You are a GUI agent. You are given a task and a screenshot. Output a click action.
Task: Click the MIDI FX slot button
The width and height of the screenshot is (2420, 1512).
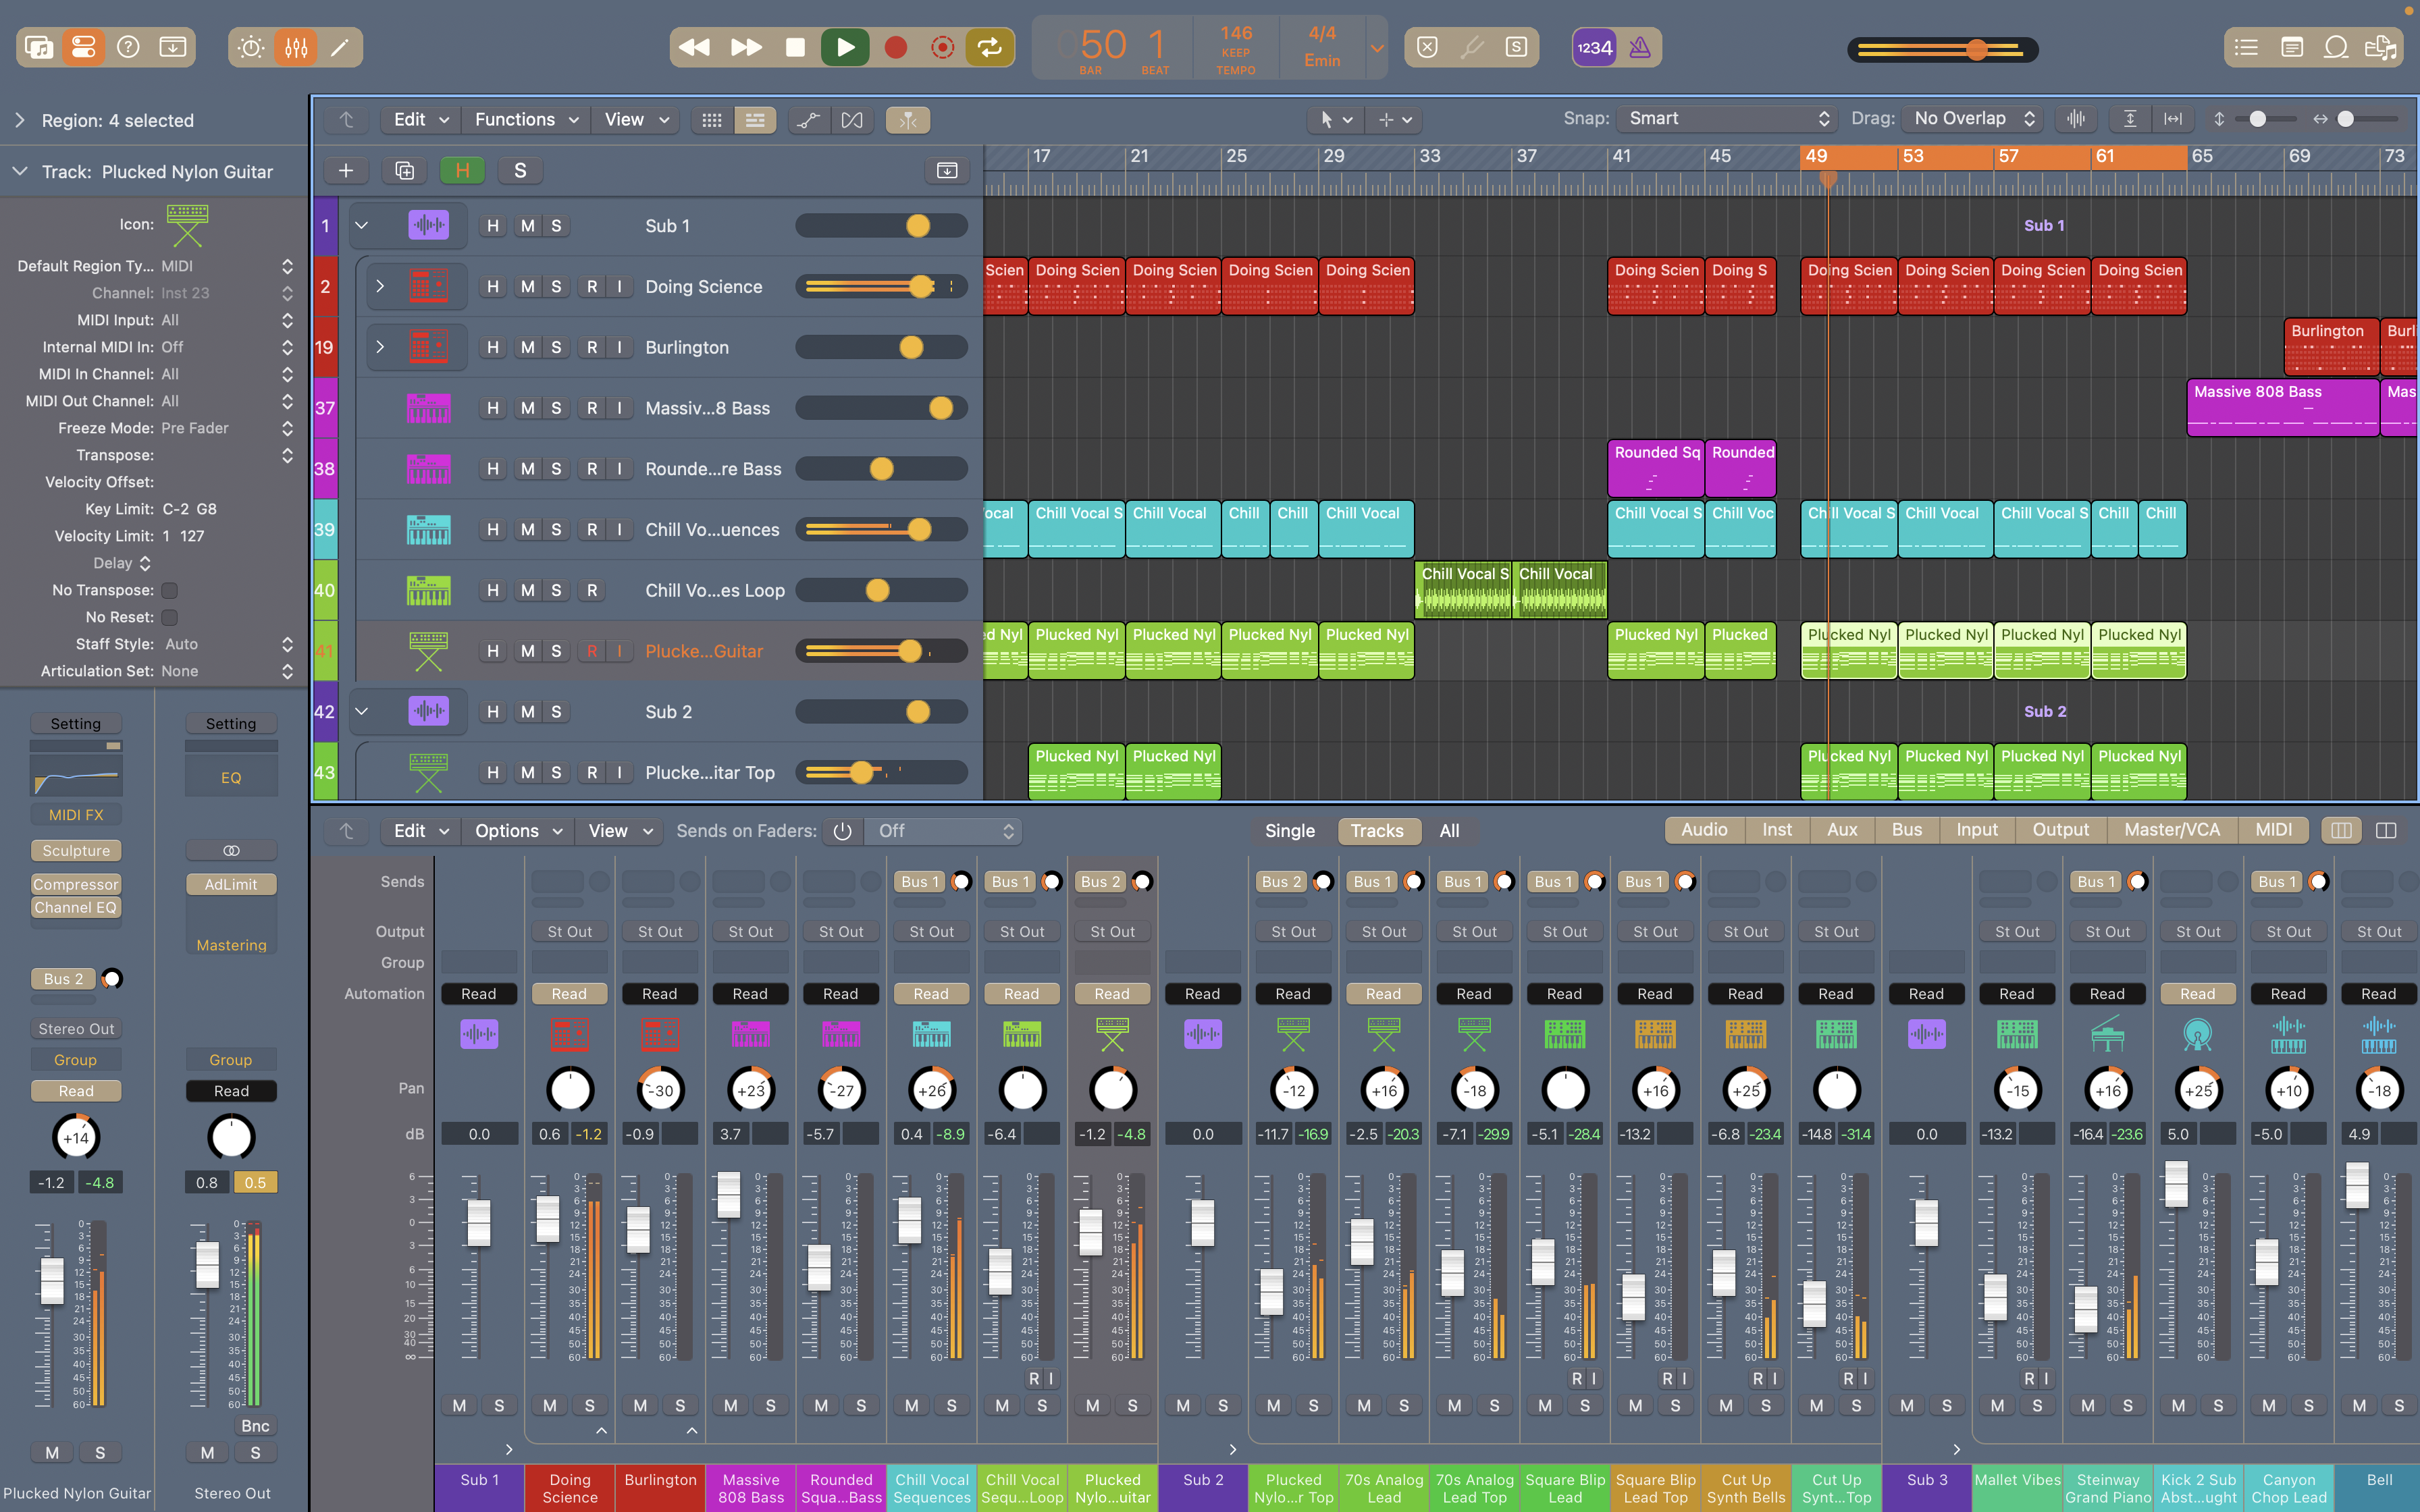tap(76, 815)
